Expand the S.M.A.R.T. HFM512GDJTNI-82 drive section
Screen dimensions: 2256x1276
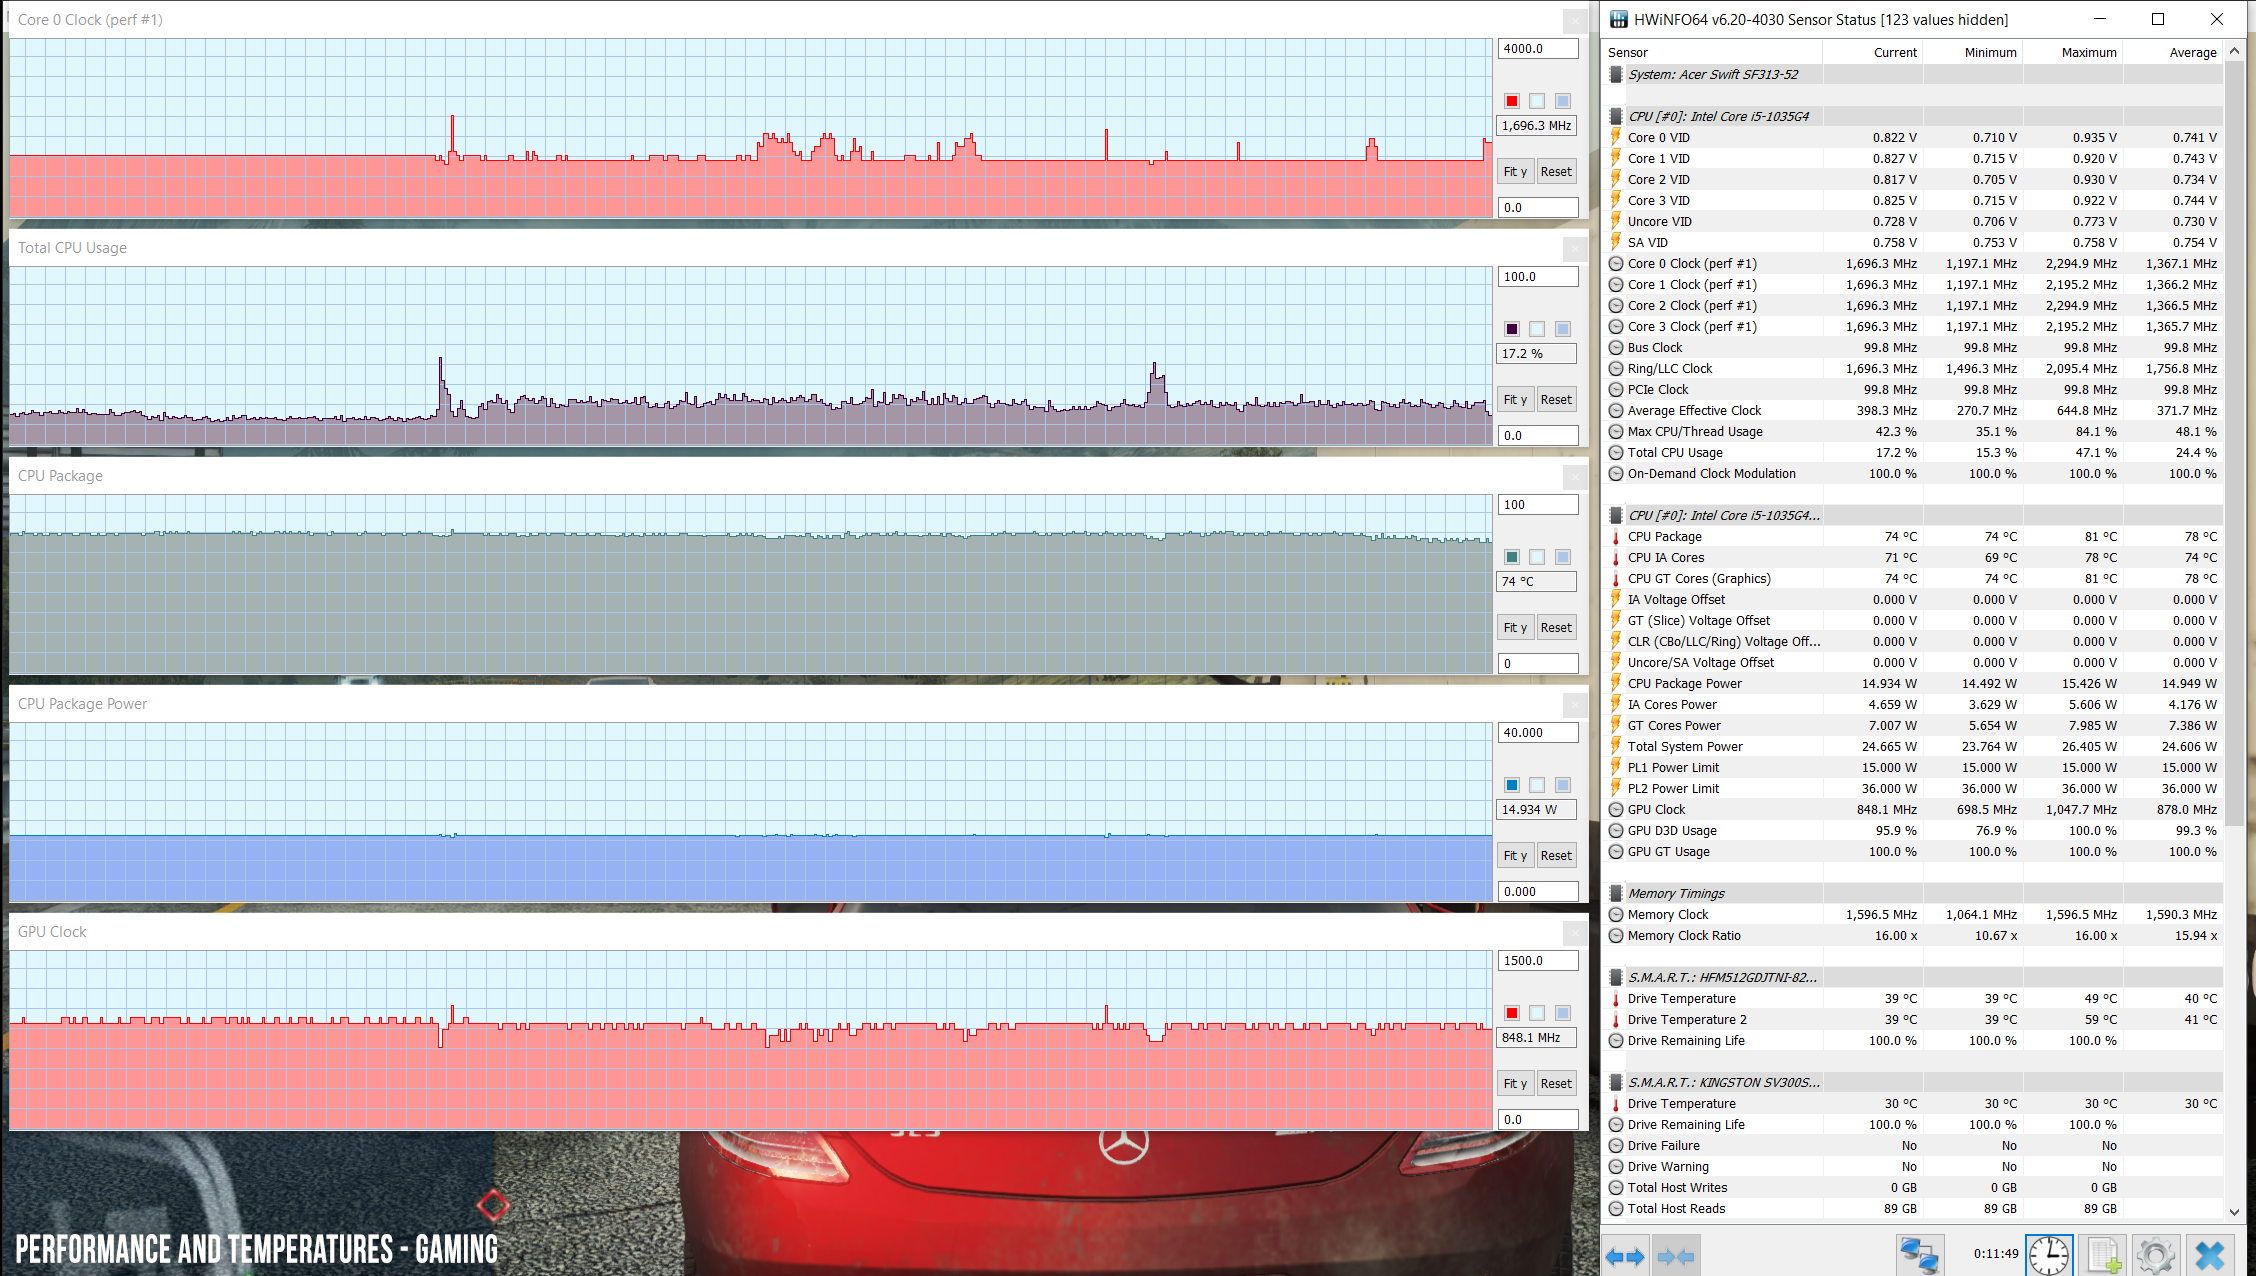click(x=1726, y=976)
